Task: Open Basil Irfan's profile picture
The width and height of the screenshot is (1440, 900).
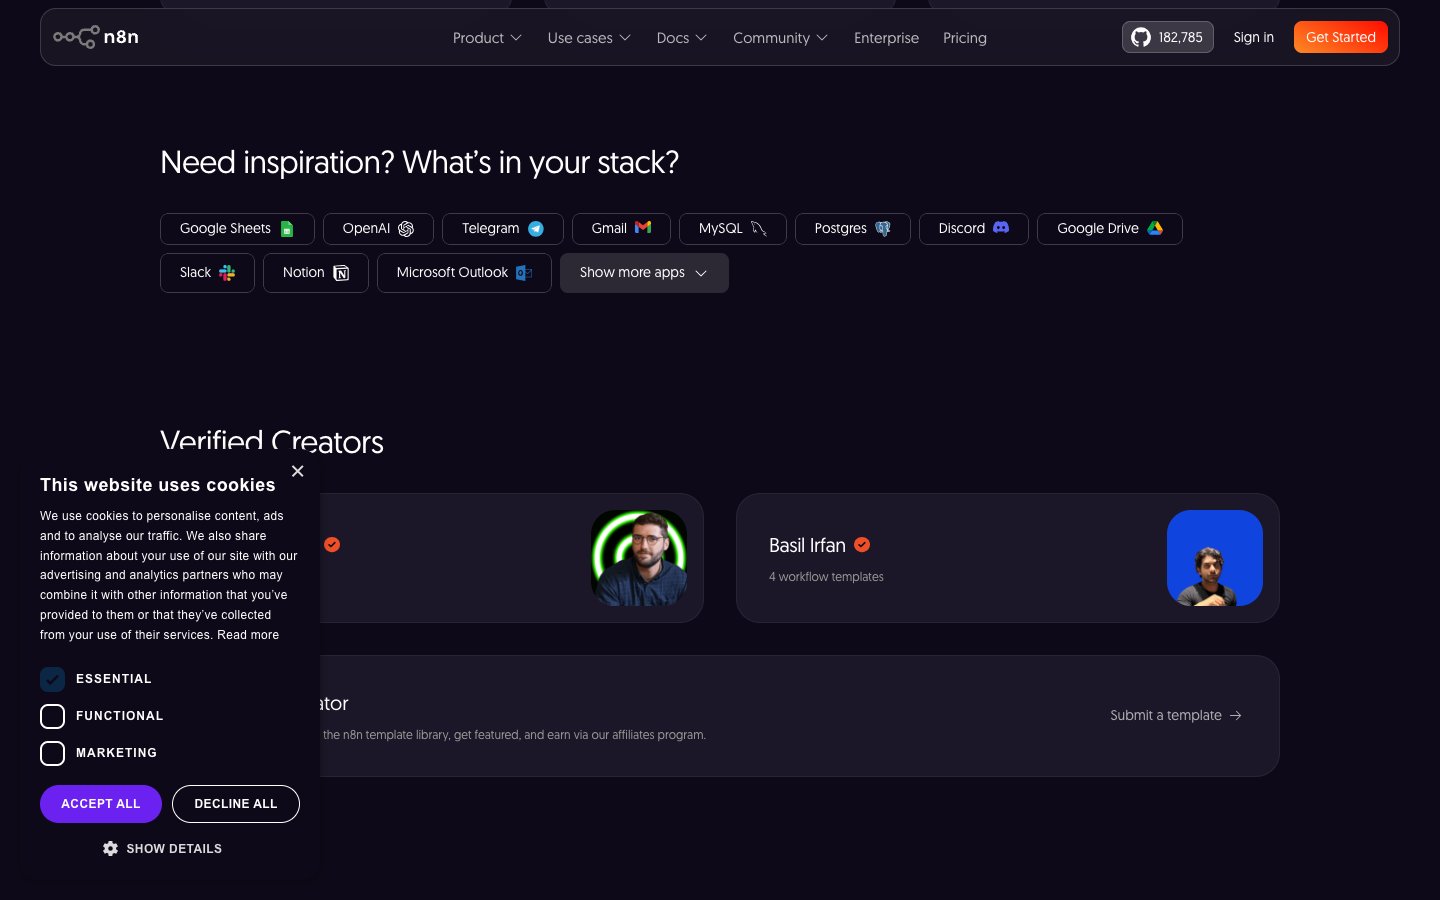Action: tap(1214, 558)
